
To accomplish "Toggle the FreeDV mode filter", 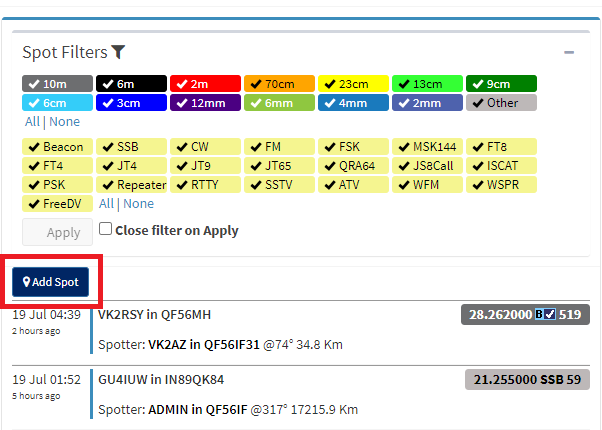I will pyautogui.click(x=58, y=204).
